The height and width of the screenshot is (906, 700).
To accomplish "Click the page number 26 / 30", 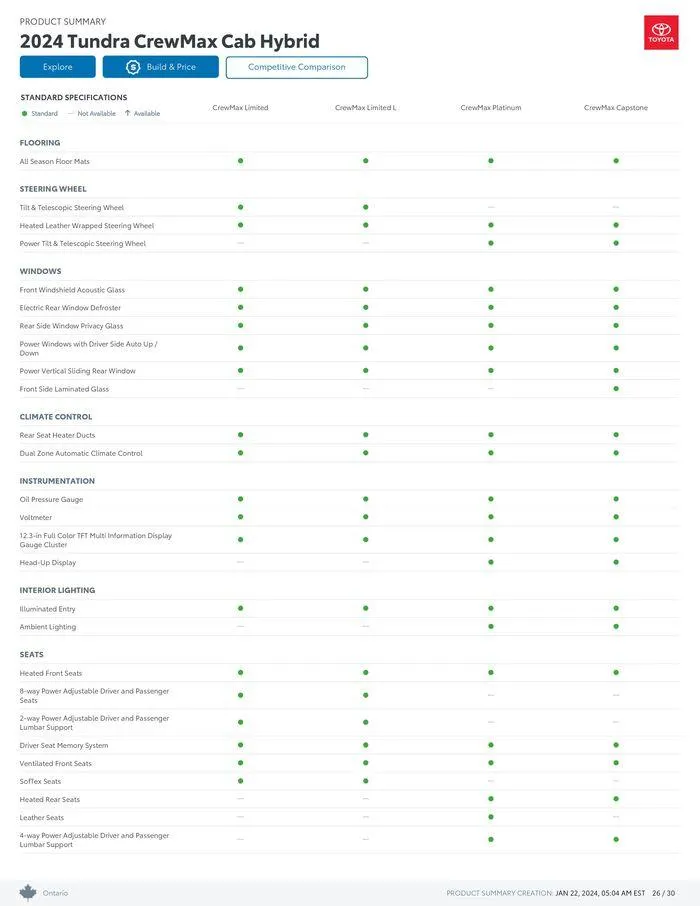I will [x=664, y=893].
